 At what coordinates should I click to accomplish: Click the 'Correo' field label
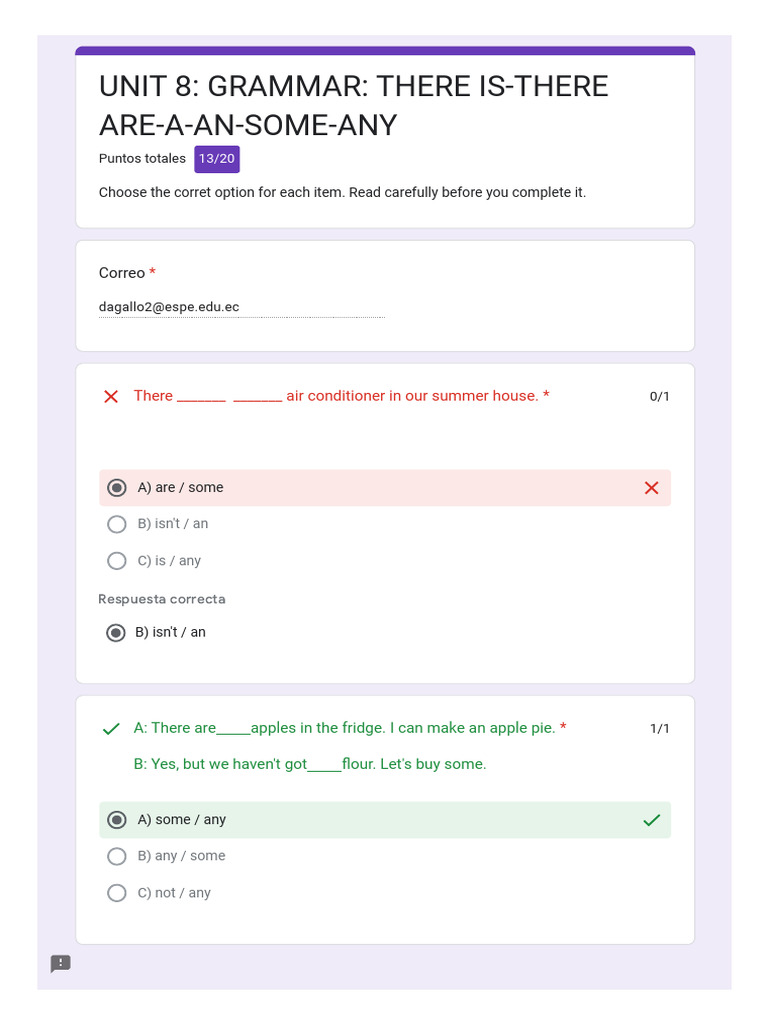click(122, 273)
